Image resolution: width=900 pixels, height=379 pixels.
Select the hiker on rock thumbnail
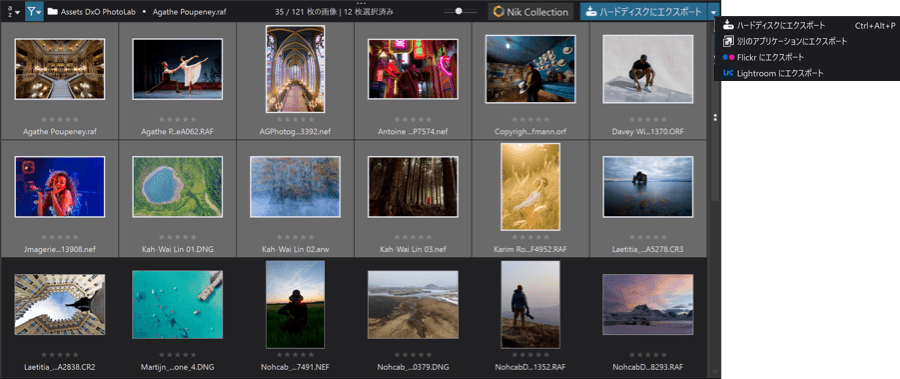[530, 304]
